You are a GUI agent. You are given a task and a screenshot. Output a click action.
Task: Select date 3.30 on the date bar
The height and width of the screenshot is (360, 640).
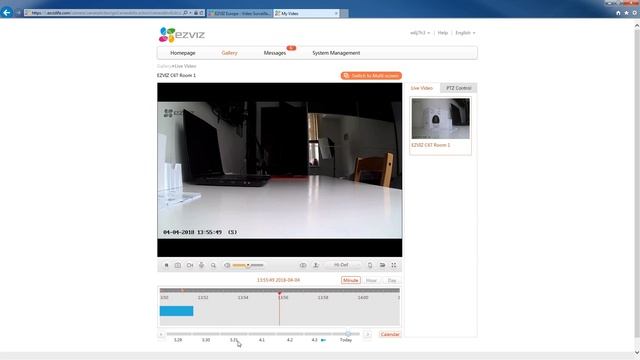pos(206,340)
